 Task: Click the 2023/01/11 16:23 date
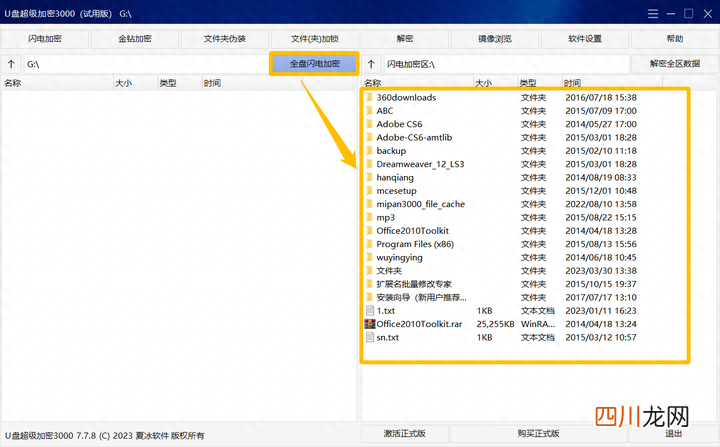click(x=601, y=311)
